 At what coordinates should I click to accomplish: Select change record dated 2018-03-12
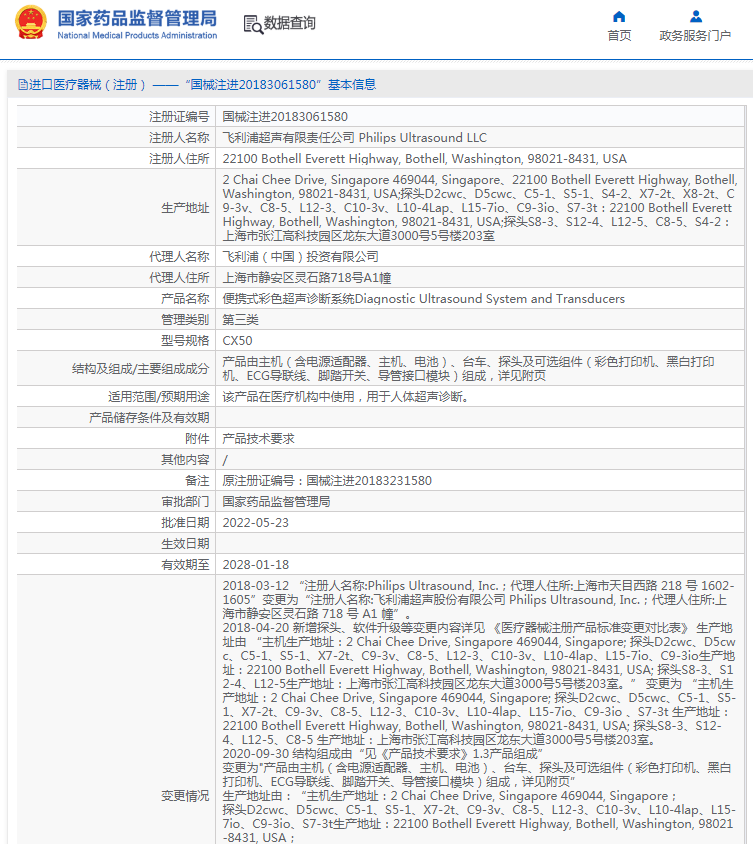click(x=478, y=600)
